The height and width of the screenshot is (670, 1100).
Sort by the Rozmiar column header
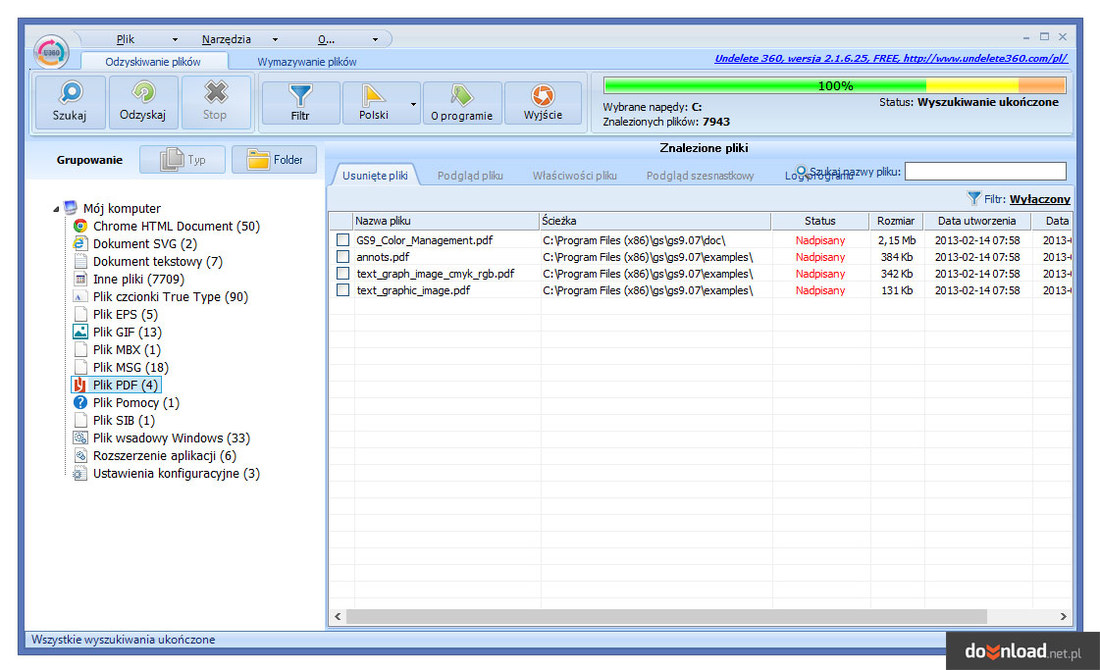click(x=896, y=221)
